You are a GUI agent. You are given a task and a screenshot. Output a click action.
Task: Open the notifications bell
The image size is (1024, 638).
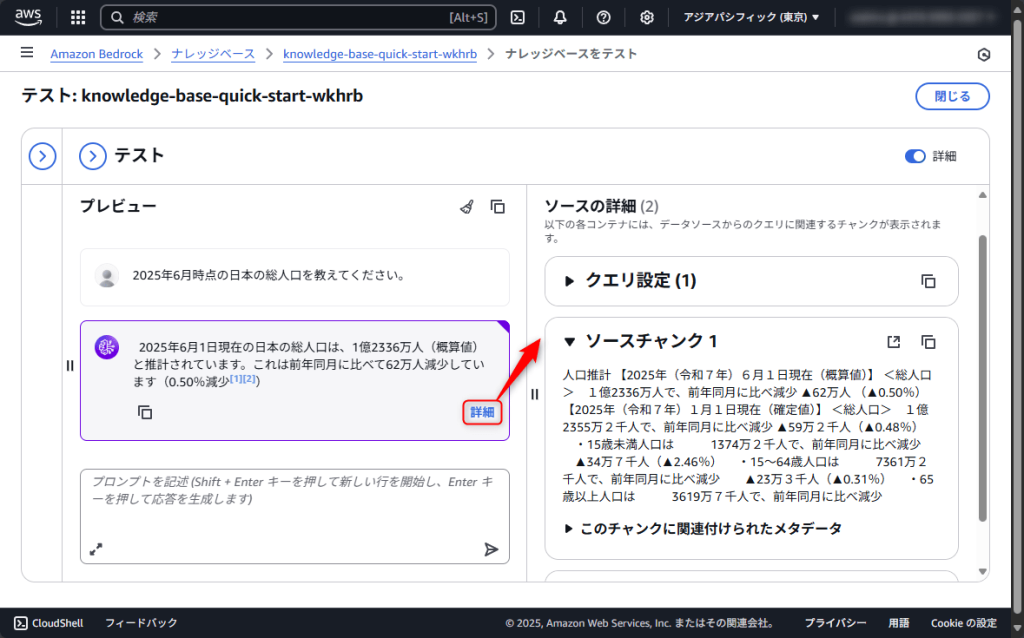point(560,18)
